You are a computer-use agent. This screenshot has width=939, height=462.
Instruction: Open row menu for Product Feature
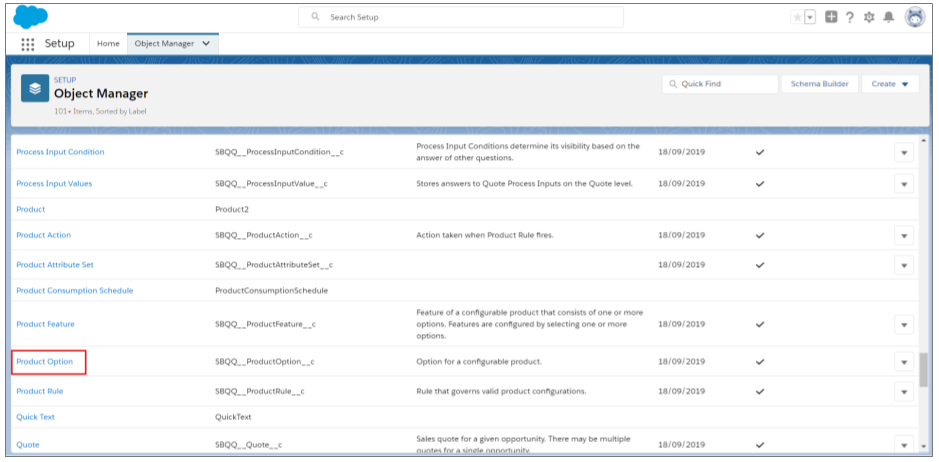click(x=904, y=324)
